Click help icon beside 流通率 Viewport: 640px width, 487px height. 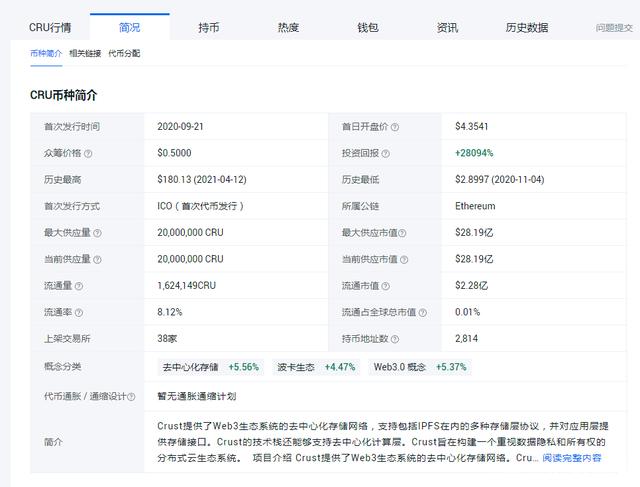pyautogui.click(x=78, y=312)
